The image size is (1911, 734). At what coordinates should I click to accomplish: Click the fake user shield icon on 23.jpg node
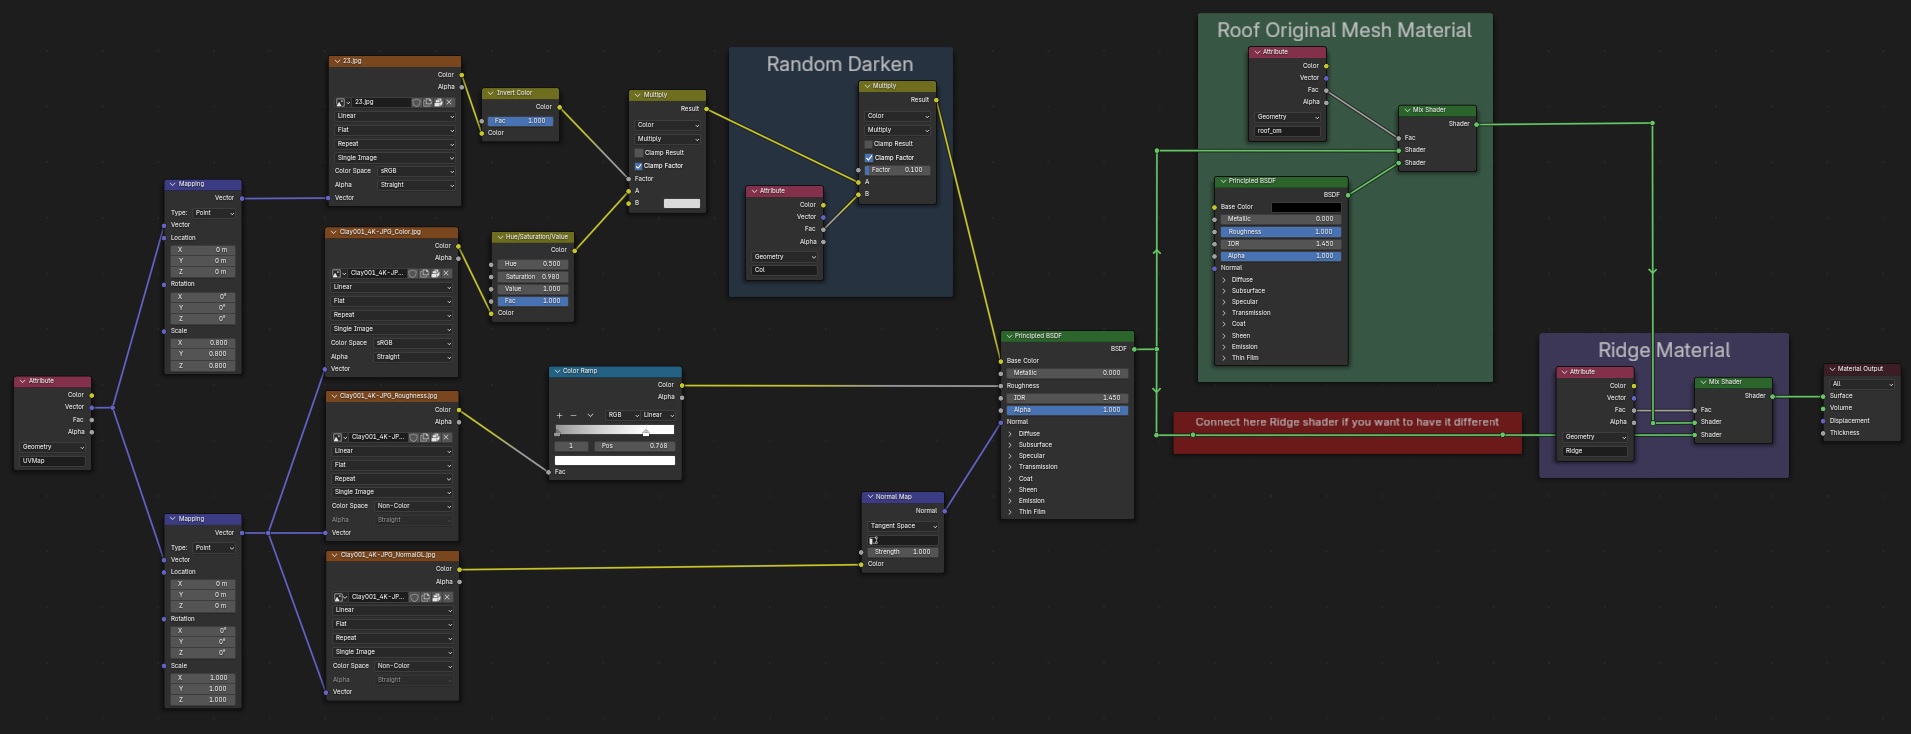pyautogui.click(x=416, y=102)
